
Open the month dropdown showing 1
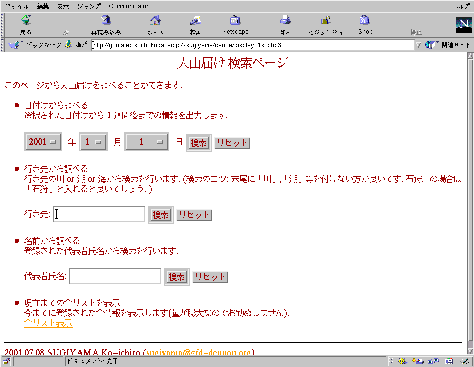(93, 142)
